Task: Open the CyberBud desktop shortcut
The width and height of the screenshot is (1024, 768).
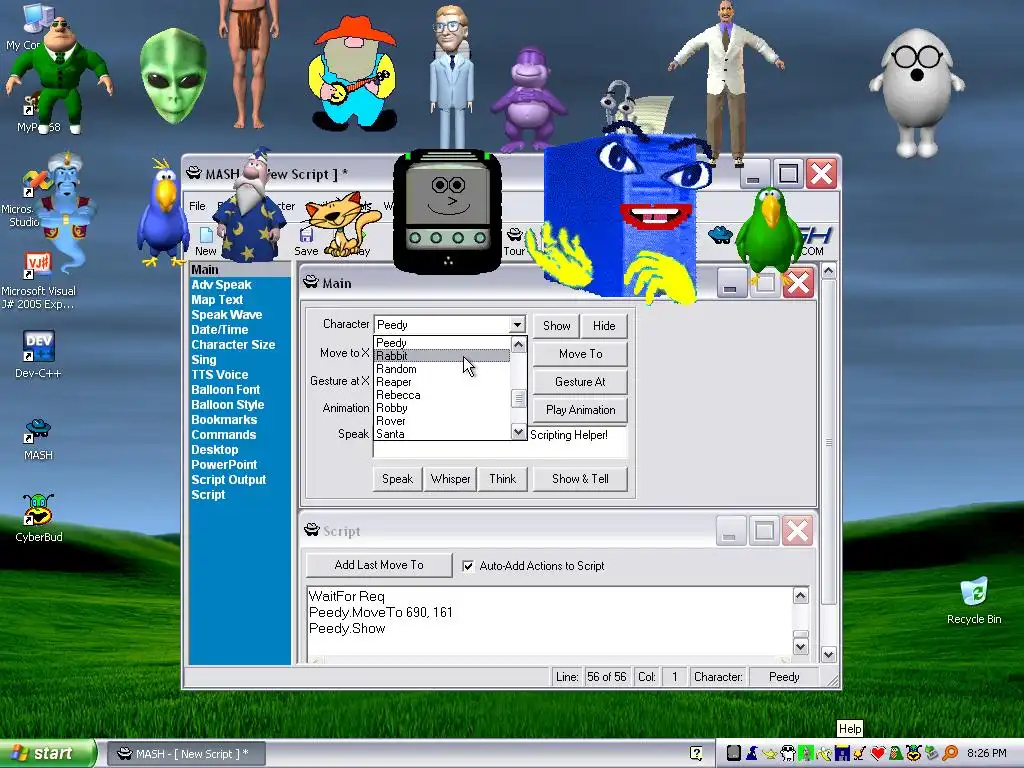Action: 39,518
